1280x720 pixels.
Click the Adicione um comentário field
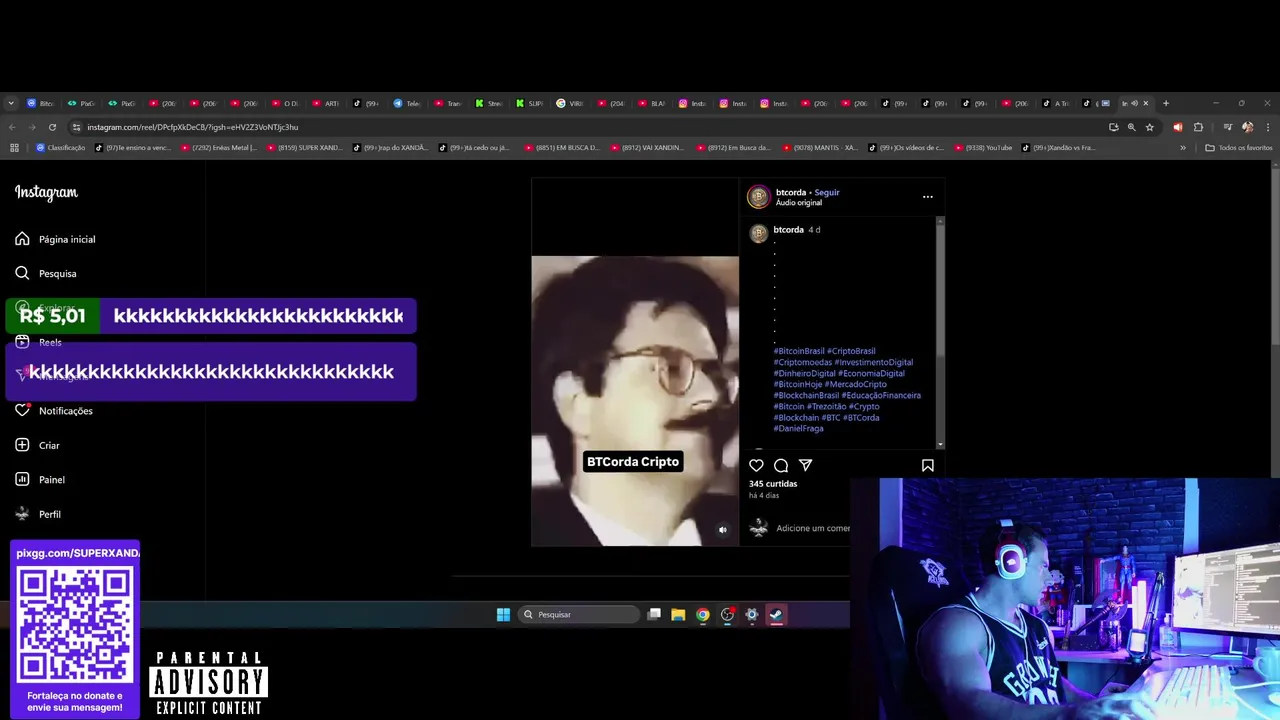coord(812,528)
